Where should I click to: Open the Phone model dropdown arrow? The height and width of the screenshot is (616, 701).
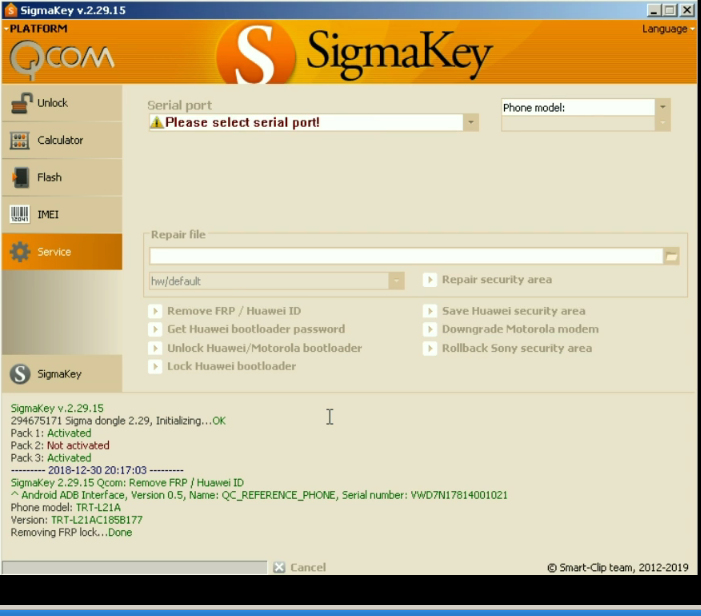coord(663,107)
